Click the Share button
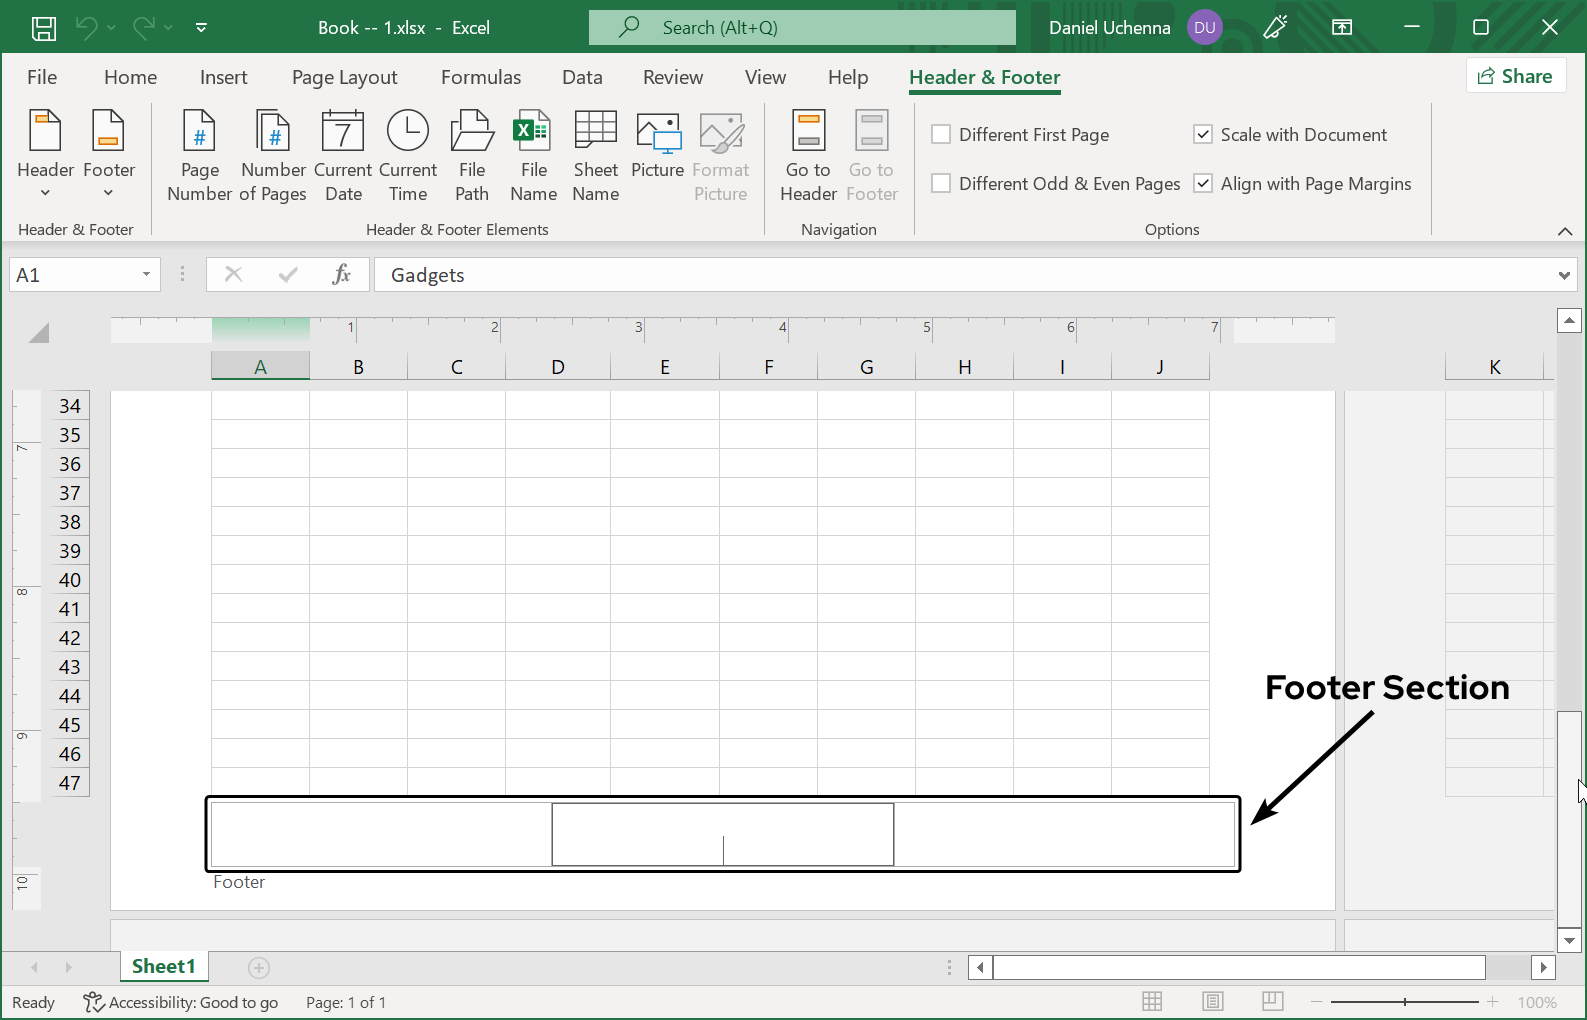Image resolution: width=1587 pixels, height=1020 pixels. point(1515,76)
